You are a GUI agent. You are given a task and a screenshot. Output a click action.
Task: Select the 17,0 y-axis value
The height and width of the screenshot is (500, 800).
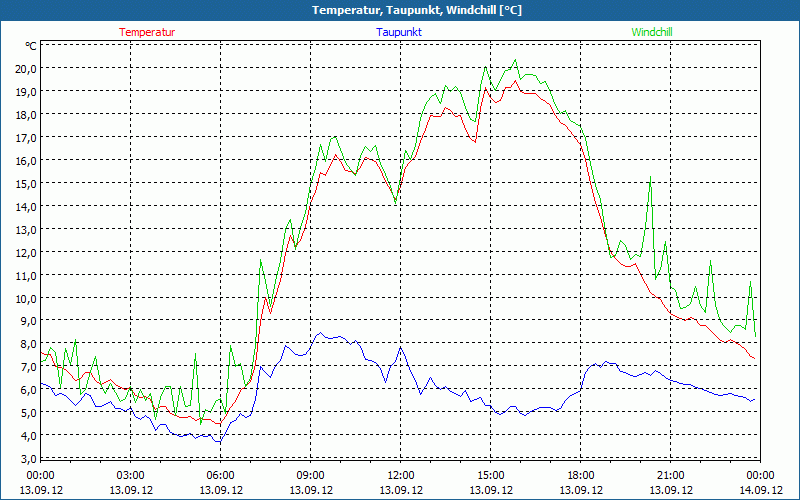point(26,137)
